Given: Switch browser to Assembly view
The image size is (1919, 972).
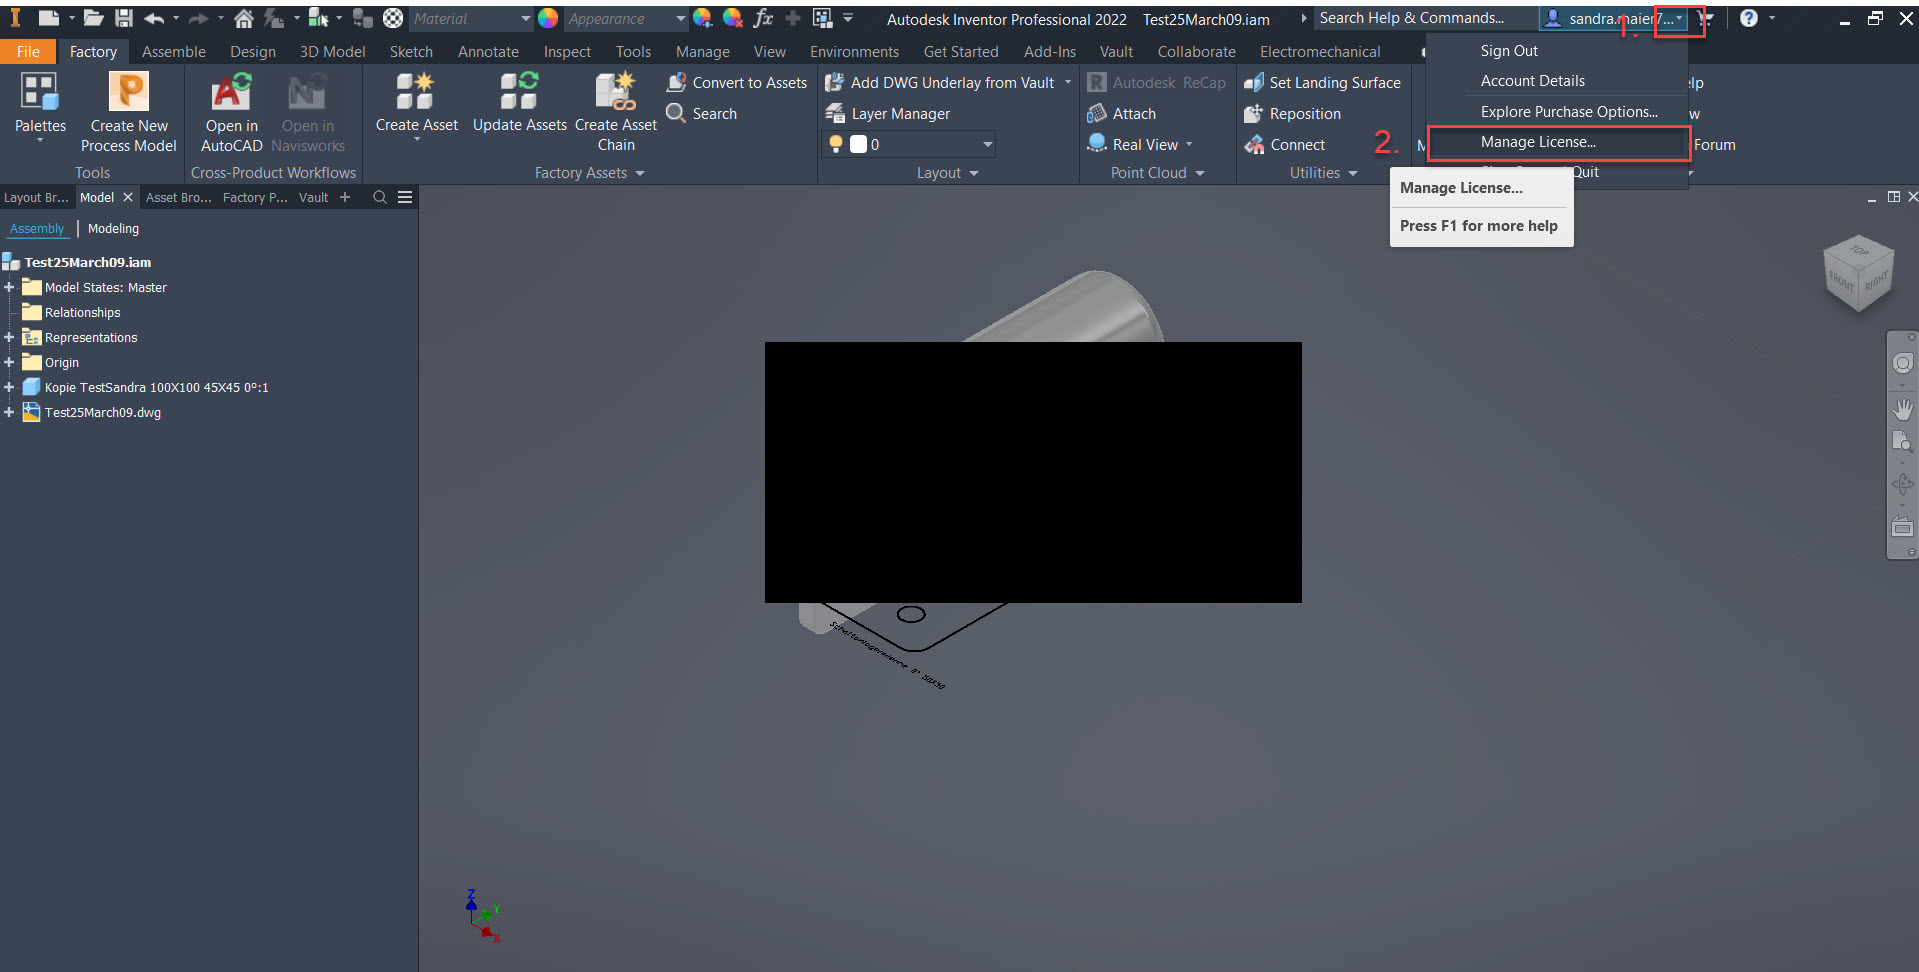Looking at the screenshot, I should (37, 229).
